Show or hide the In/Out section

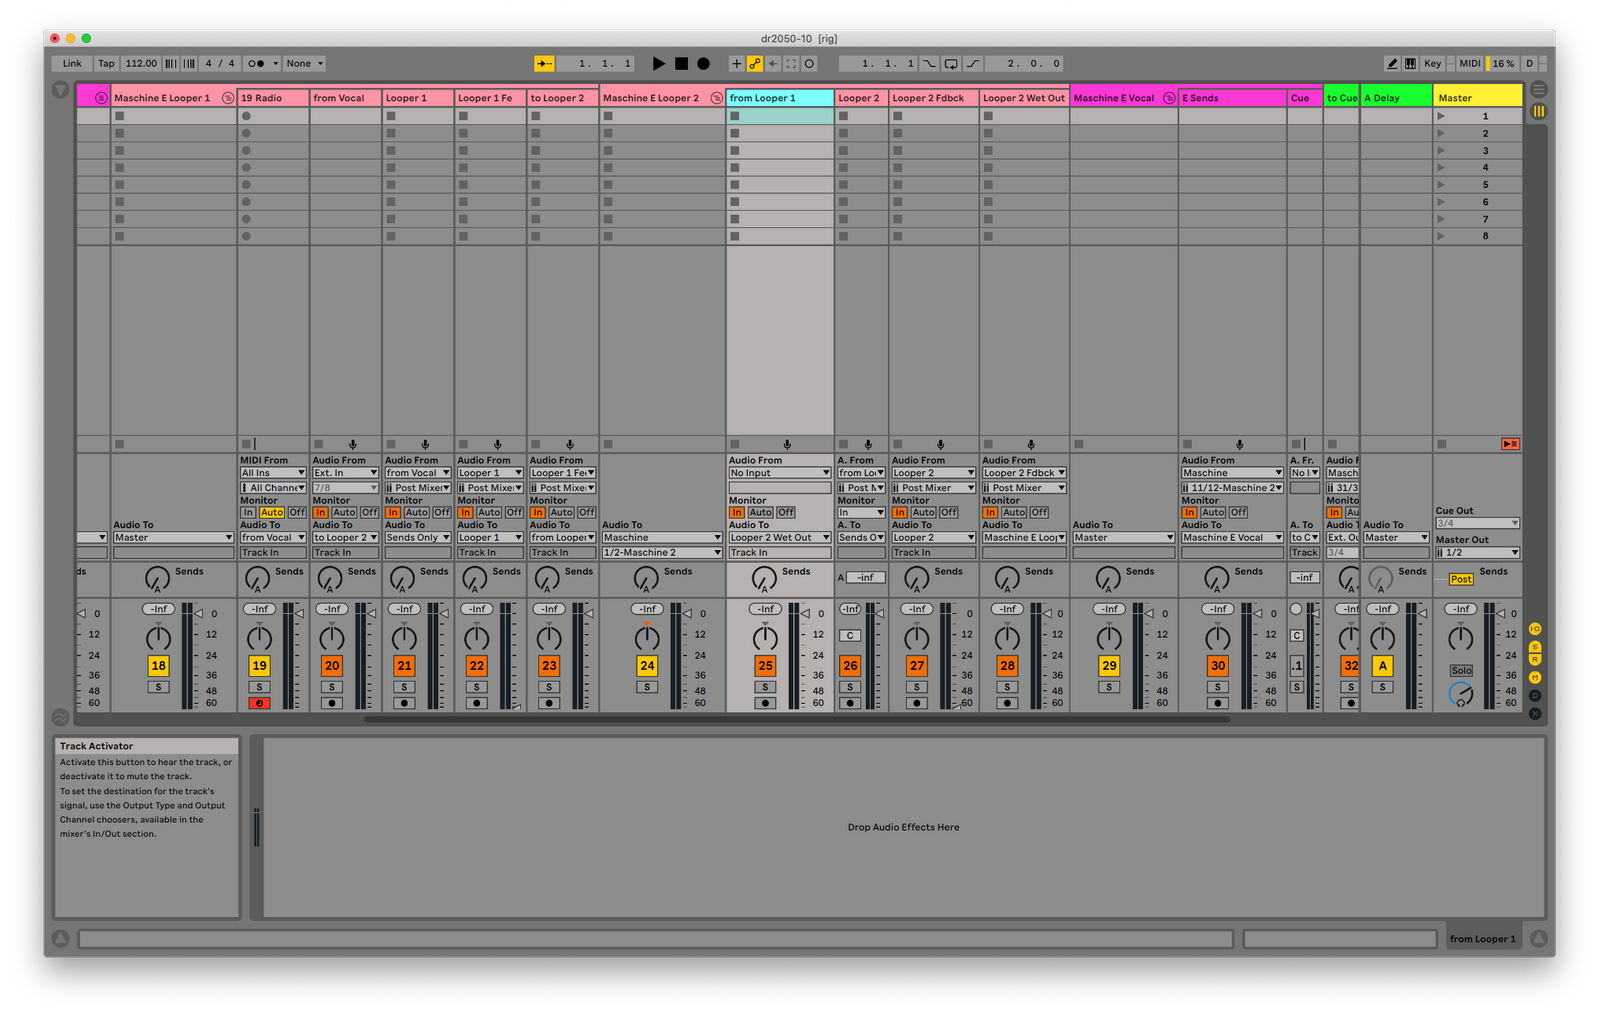1535,629
